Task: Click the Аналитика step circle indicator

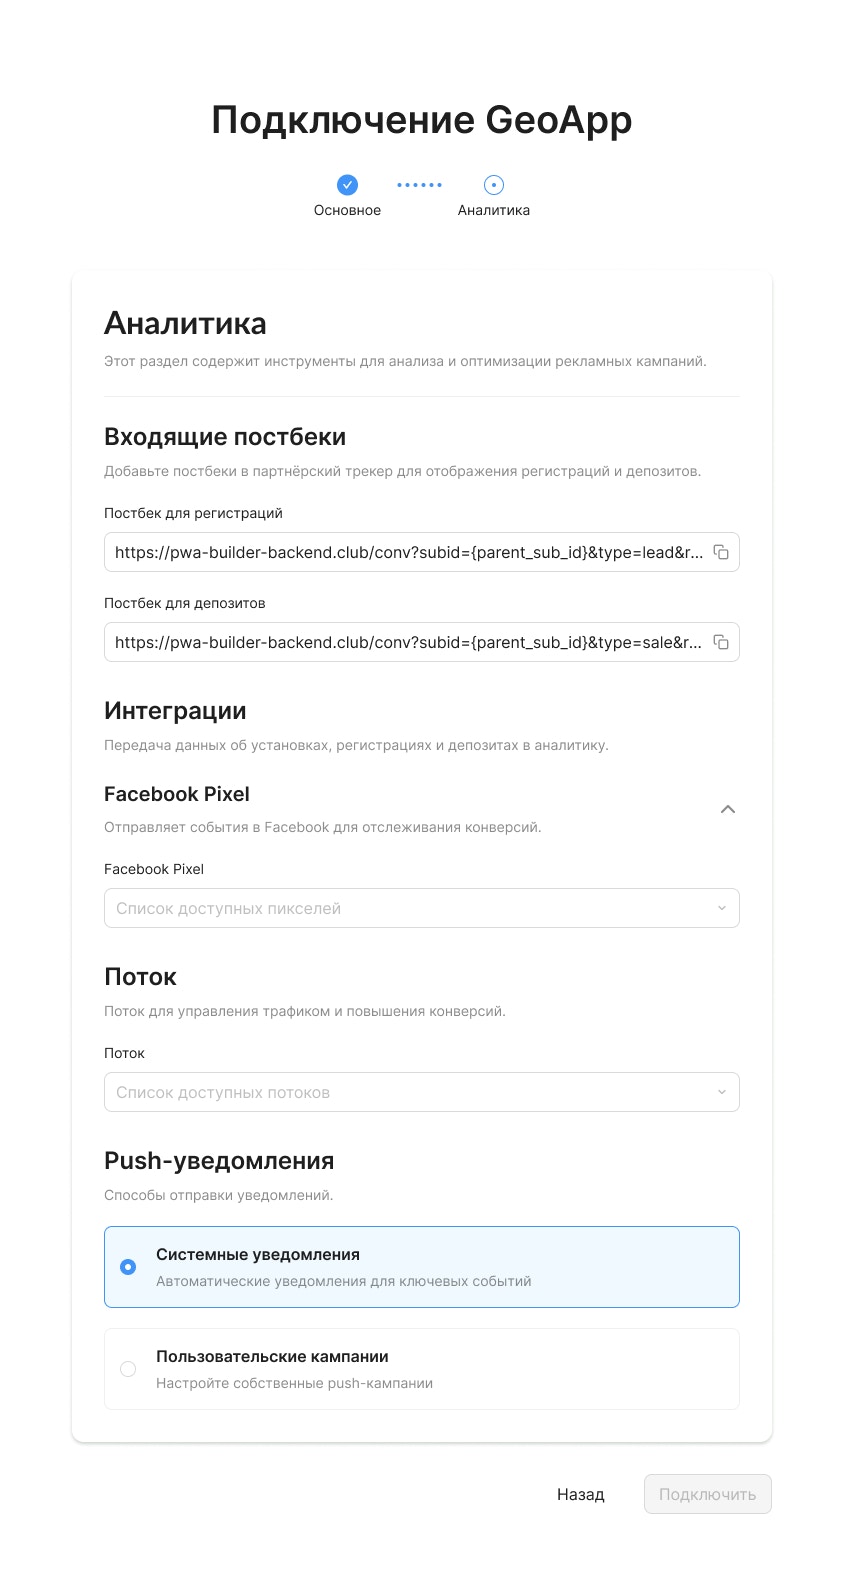Action: point(494,185)
